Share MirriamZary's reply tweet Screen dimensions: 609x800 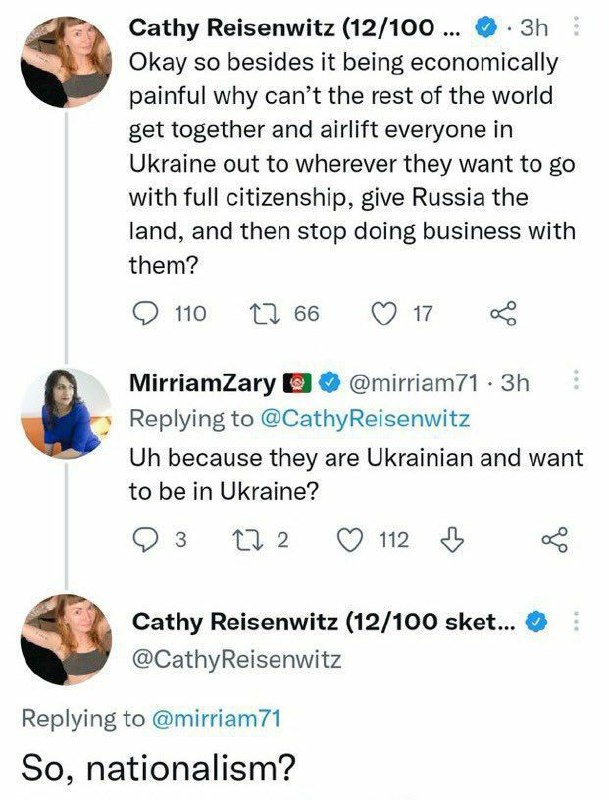click(554, 540)
